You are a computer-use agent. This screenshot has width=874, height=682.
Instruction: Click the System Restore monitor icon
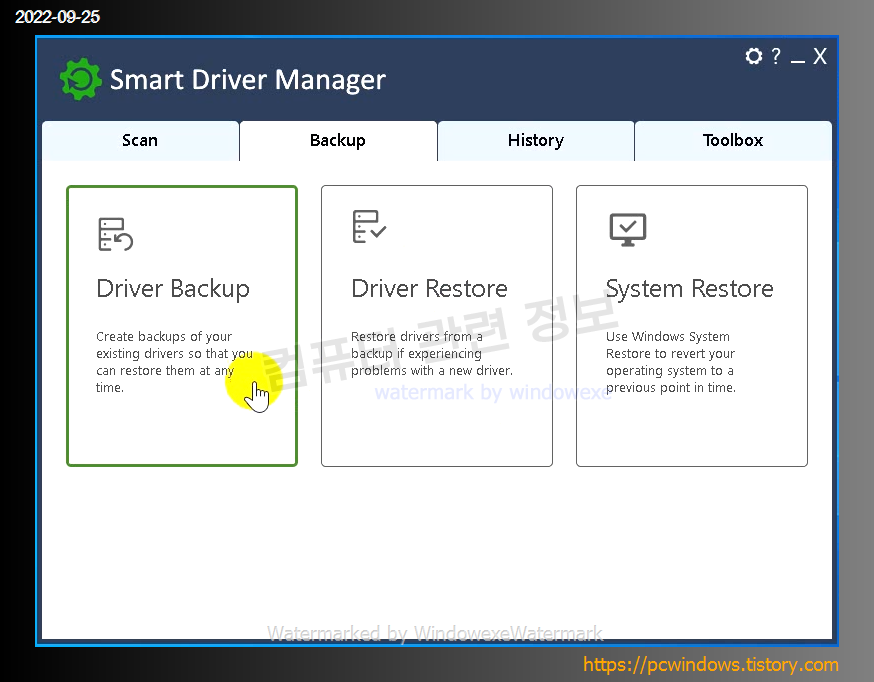tap(628, 230)
